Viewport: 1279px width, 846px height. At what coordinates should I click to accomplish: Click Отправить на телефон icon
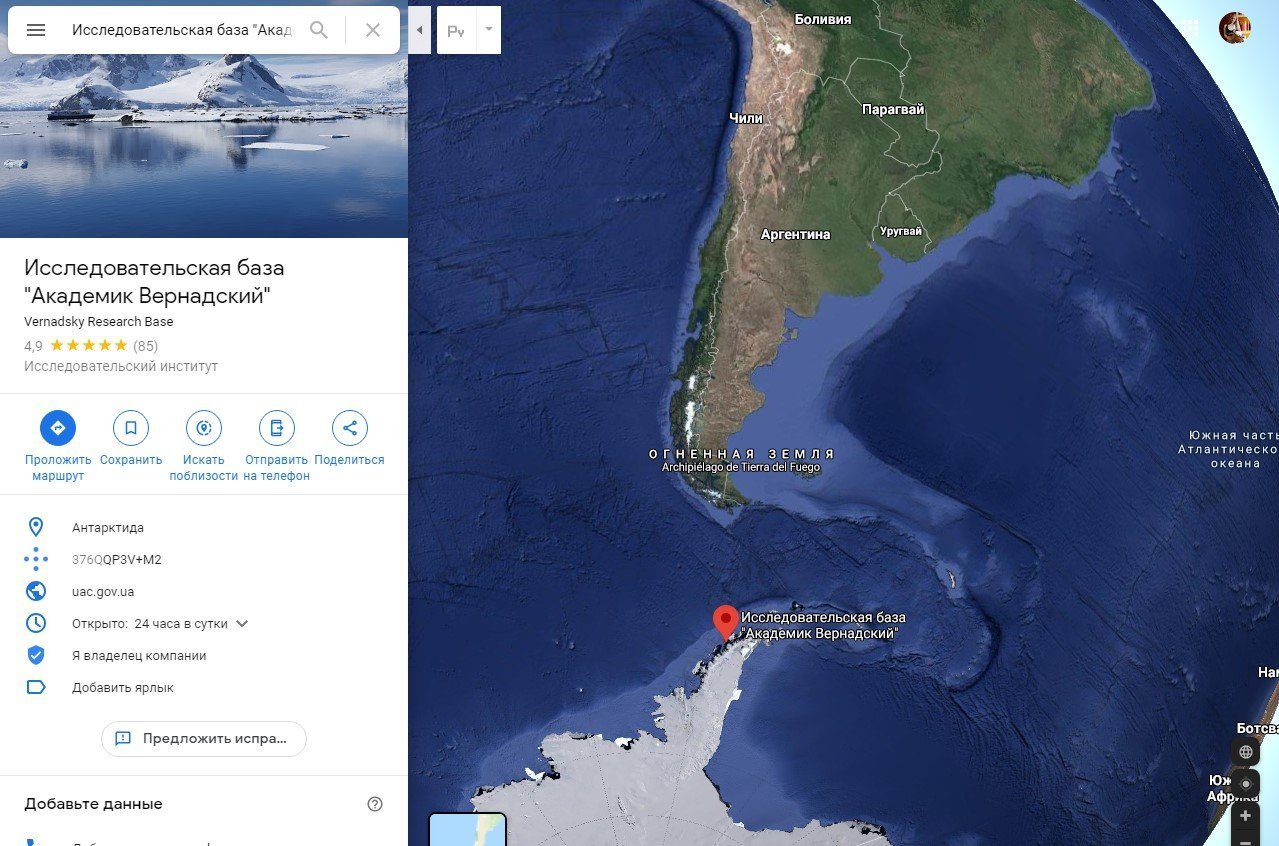click(x=277, y=428)
